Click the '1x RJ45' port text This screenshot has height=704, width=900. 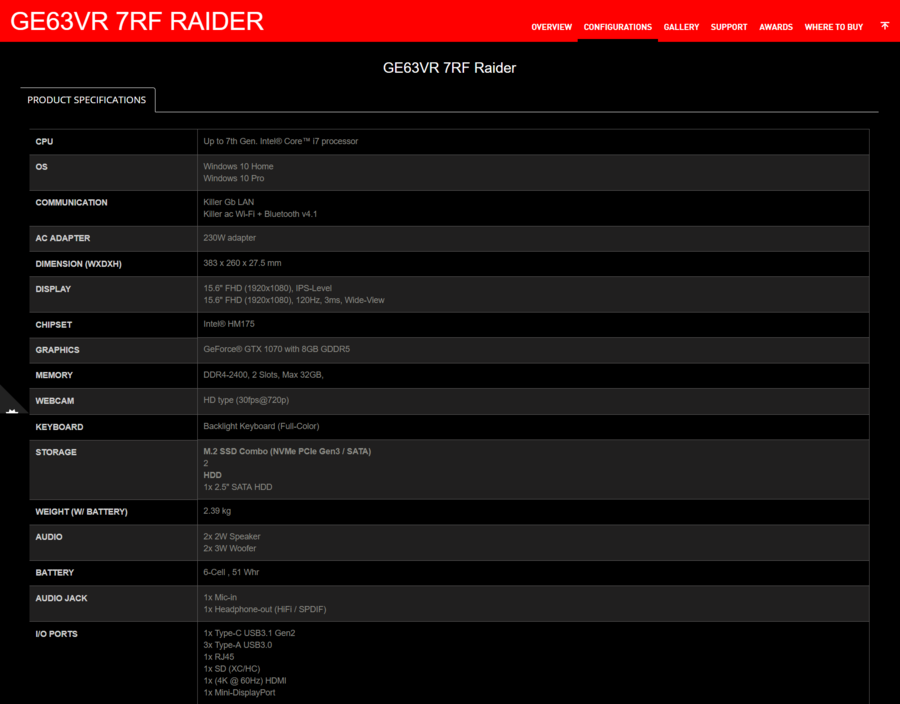[219, 657]
